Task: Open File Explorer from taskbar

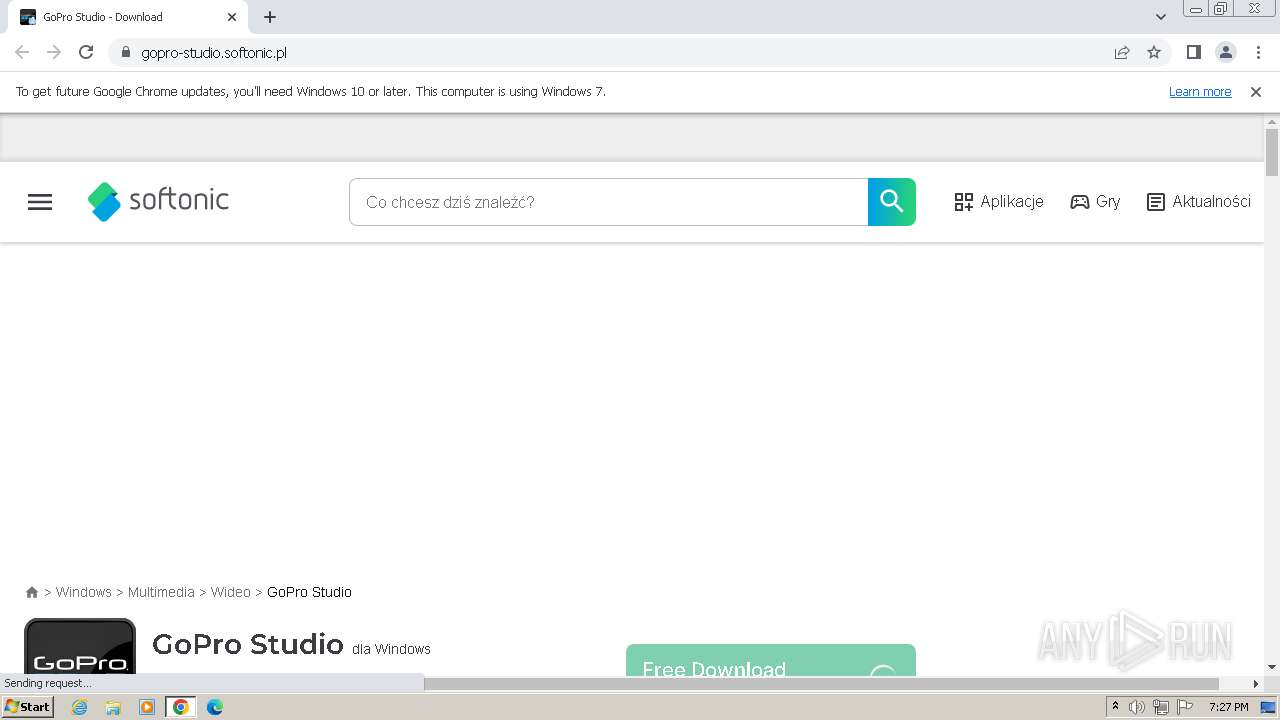Action: pyautogui.click(x=113, y=707)
